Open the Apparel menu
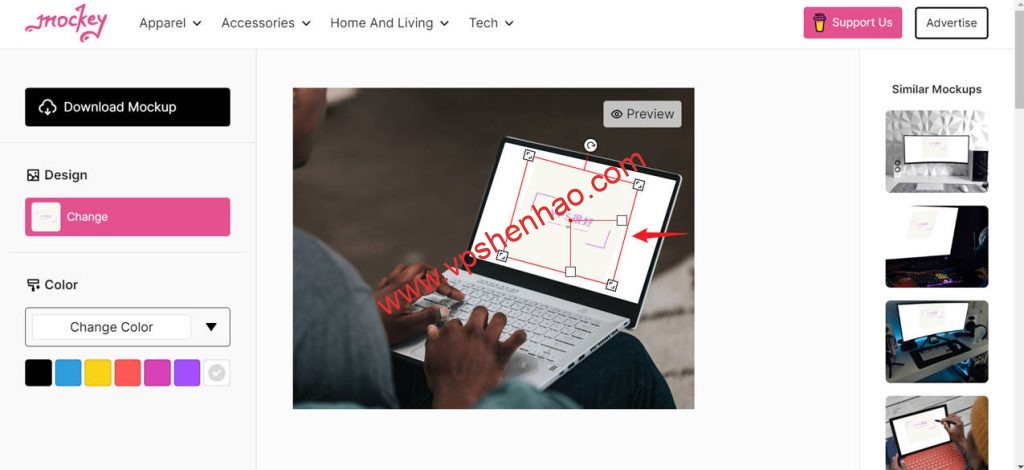Viewport: 1024px width, 470px height. 170,23
